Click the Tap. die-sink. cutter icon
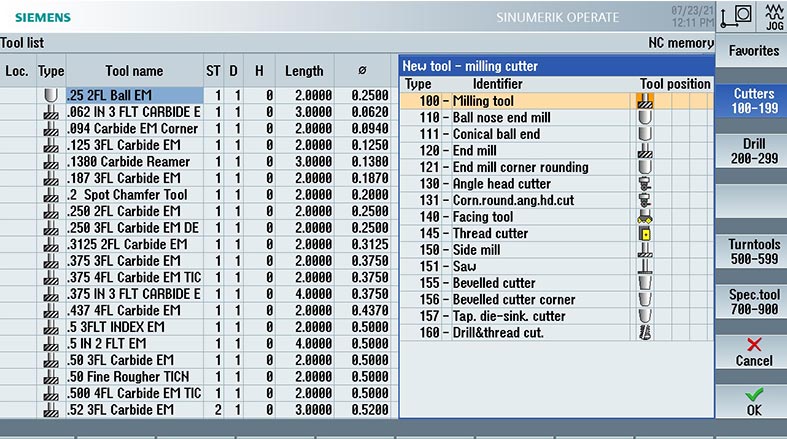Image resolution: width=787 pixels, height=439 pixels. [645, 317]
